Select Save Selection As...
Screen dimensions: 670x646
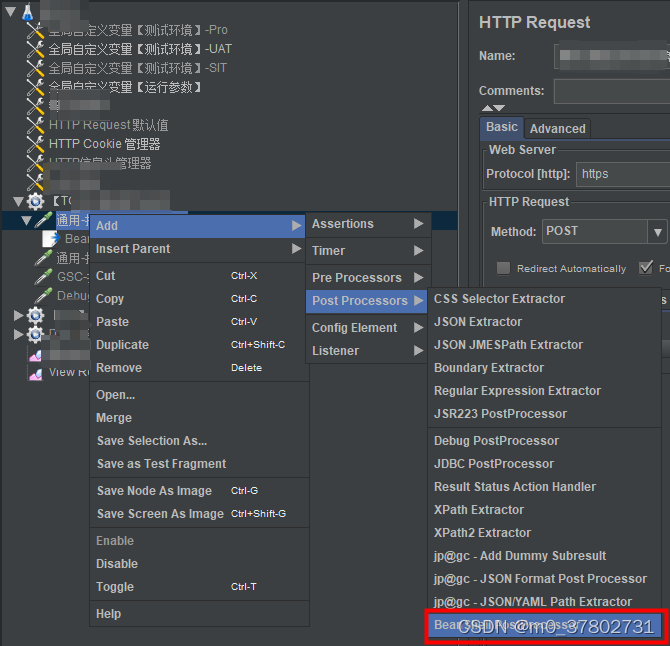click(x=197, y=441)
